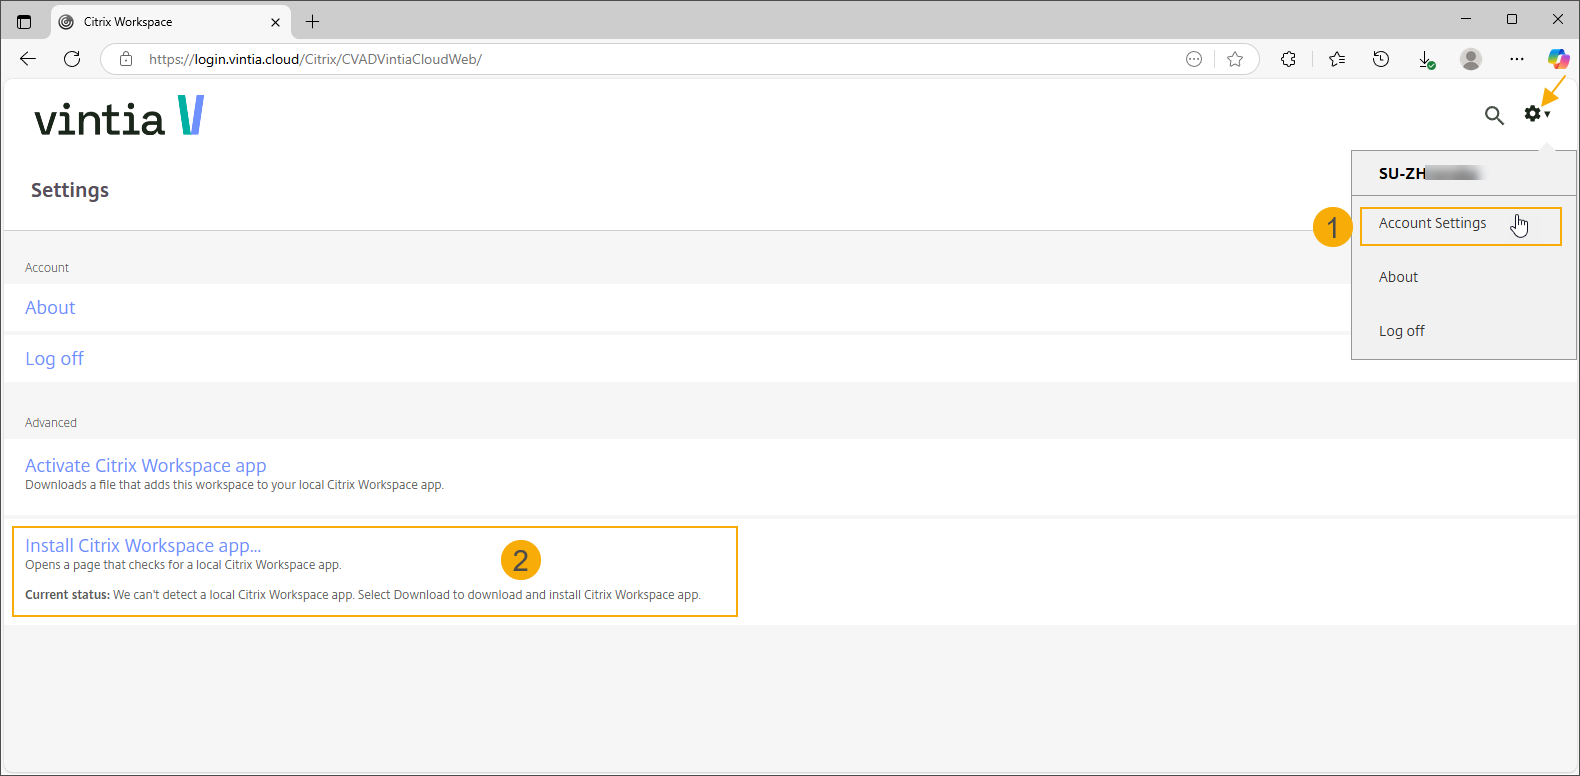Screen dimensions: 1580x776
Task: Click Activate Citrix Workspace app link
Action: click(x=145, y=466)
